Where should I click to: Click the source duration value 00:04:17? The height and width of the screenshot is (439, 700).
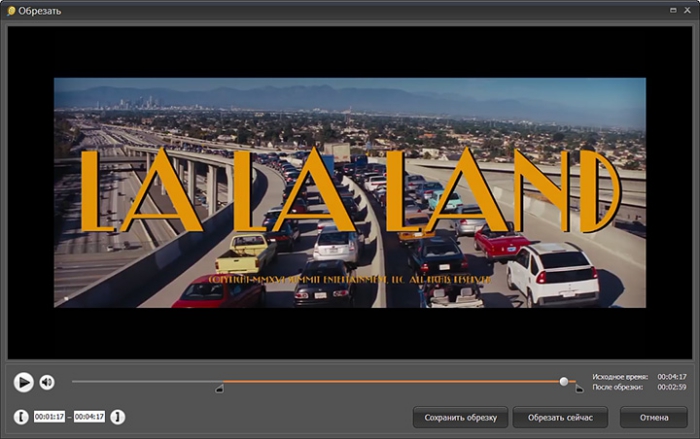pyautogui.click(x=672, y=377)
